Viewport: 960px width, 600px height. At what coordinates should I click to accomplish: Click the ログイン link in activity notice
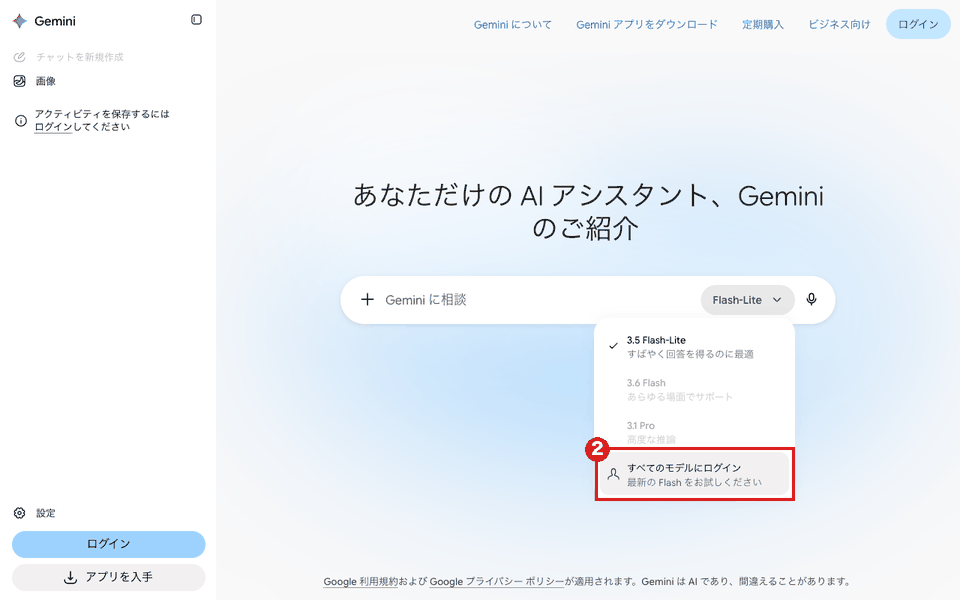53,127
